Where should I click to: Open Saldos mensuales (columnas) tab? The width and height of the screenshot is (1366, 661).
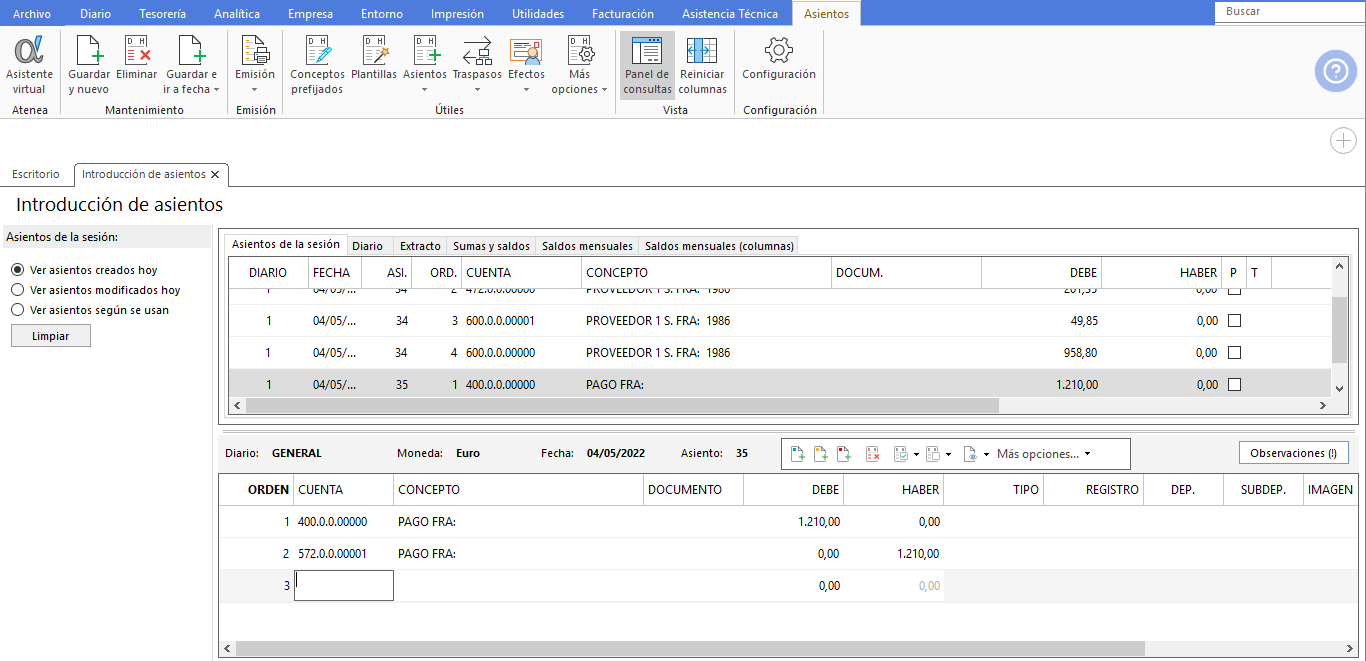[719, 246]
